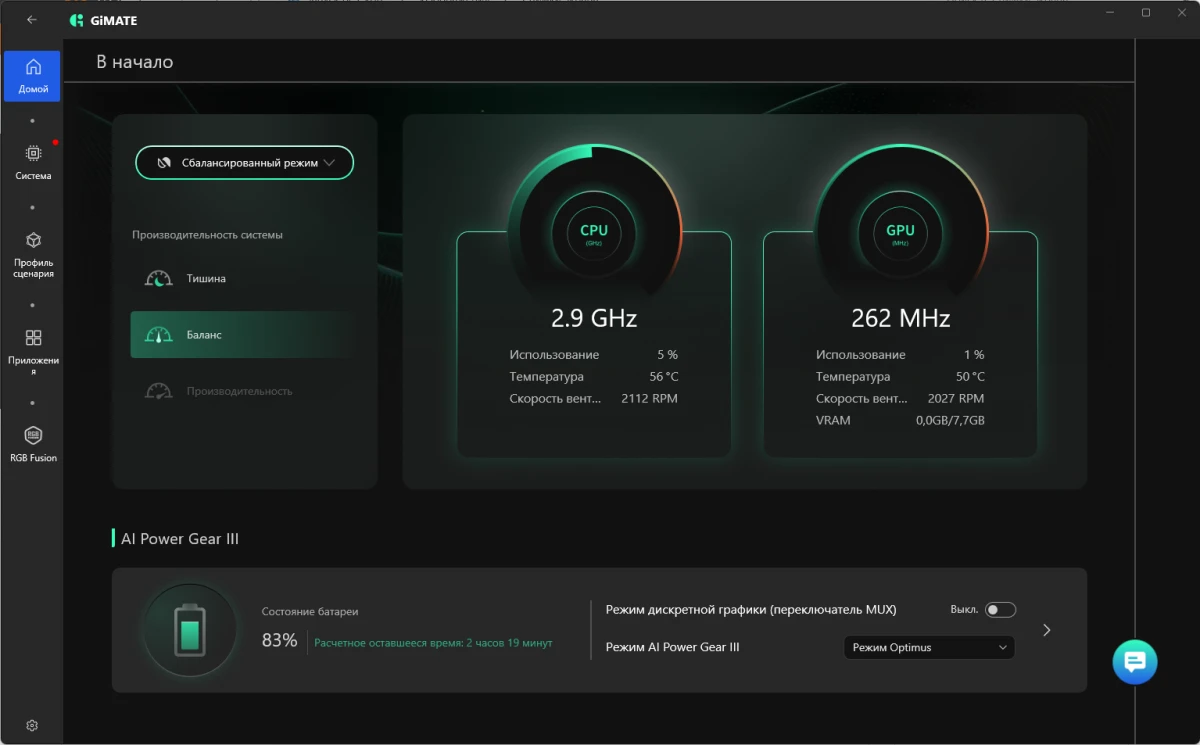Click GPU fan speed 2027 RPM
1200x745 pixels.
955,399
